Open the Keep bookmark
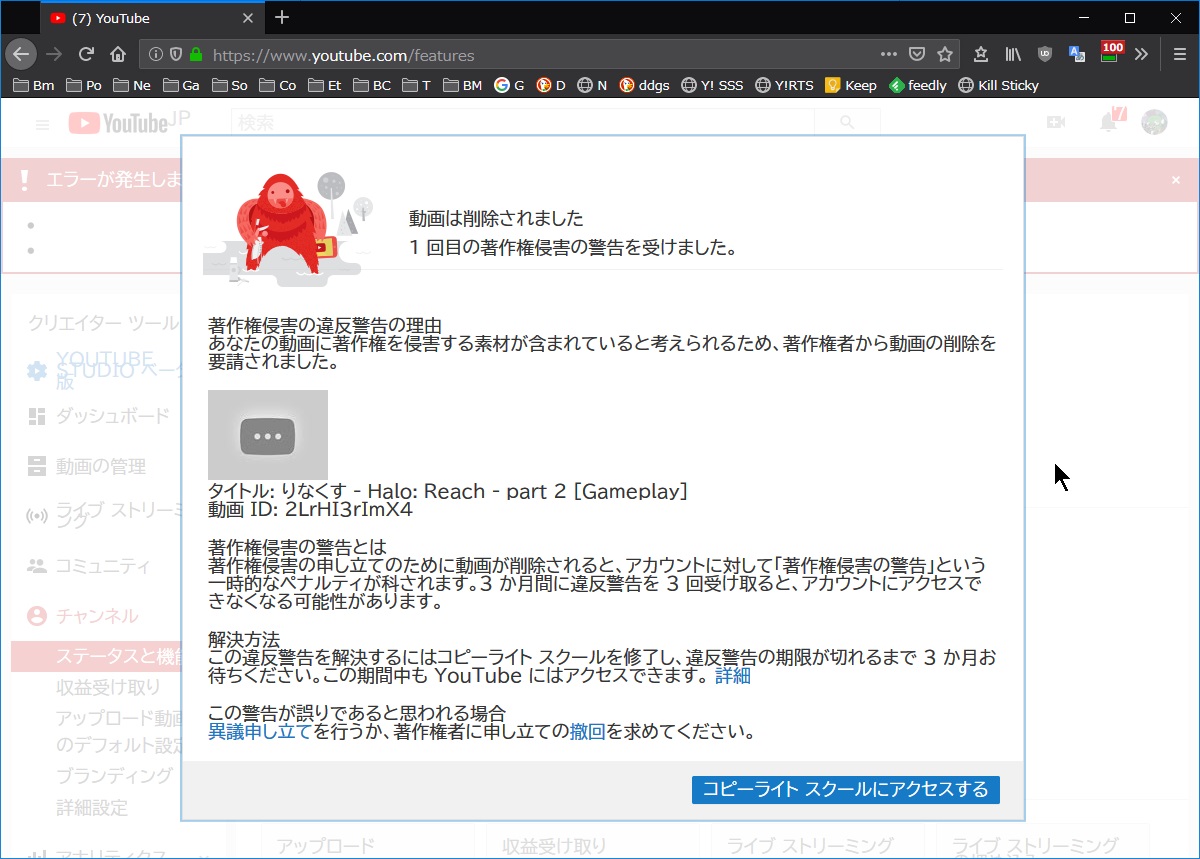Viewport: 1200px width, 859px height. point(851,85)
